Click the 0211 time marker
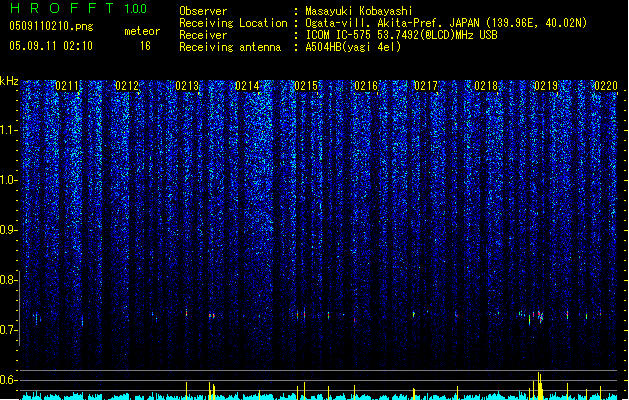The width and height of the screenshot is (629, 400). click(67, 86)
